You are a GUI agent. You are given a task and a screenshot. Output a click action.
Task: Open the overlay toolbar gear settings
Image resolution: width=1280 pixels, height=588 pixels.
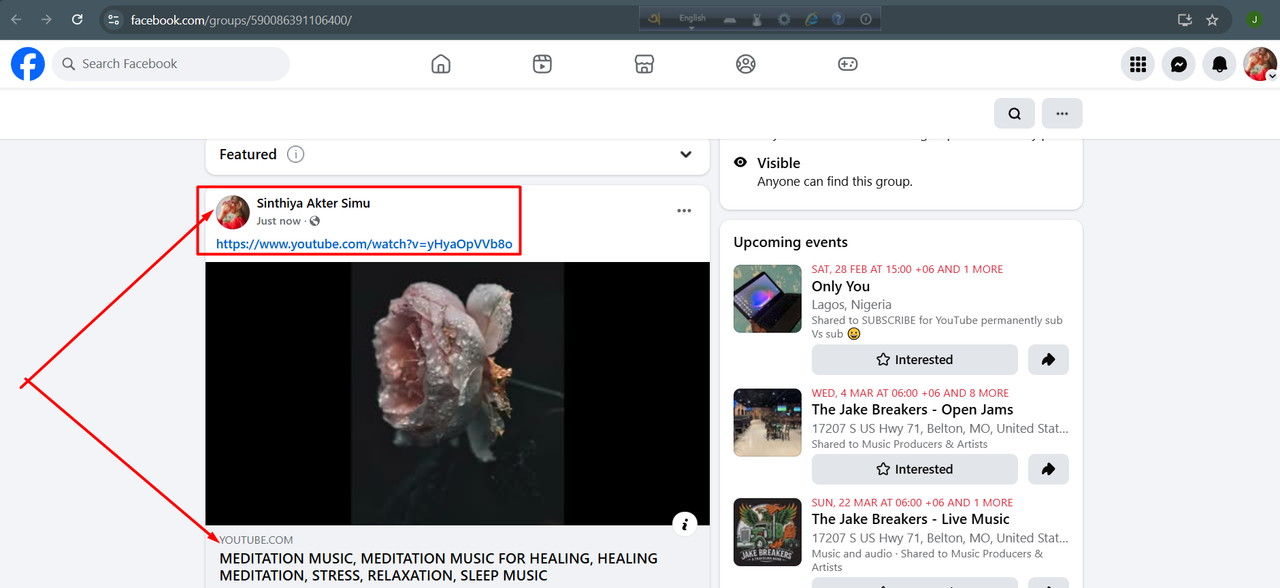(784, 19)
